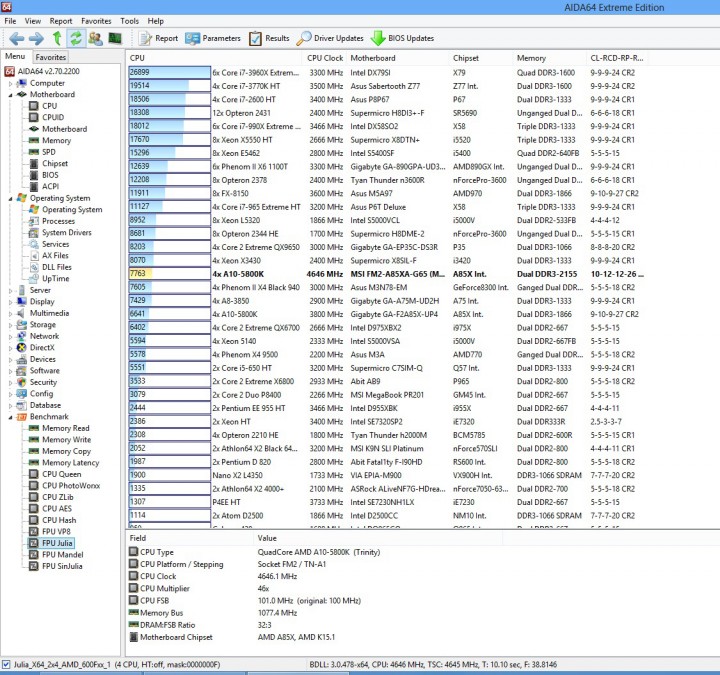
Task: Click the Refresh toolbar icon
Action: tap(76, 38)
